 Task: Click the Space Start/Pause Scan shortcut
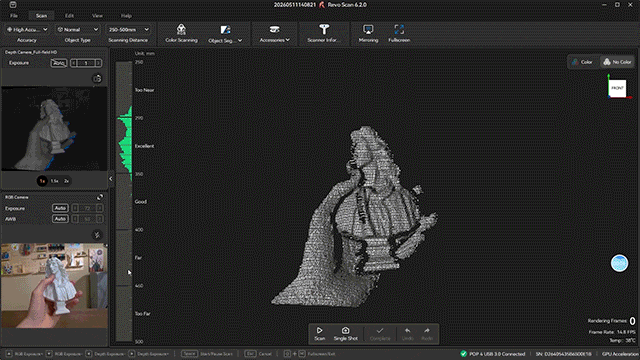tap(207, 353)
